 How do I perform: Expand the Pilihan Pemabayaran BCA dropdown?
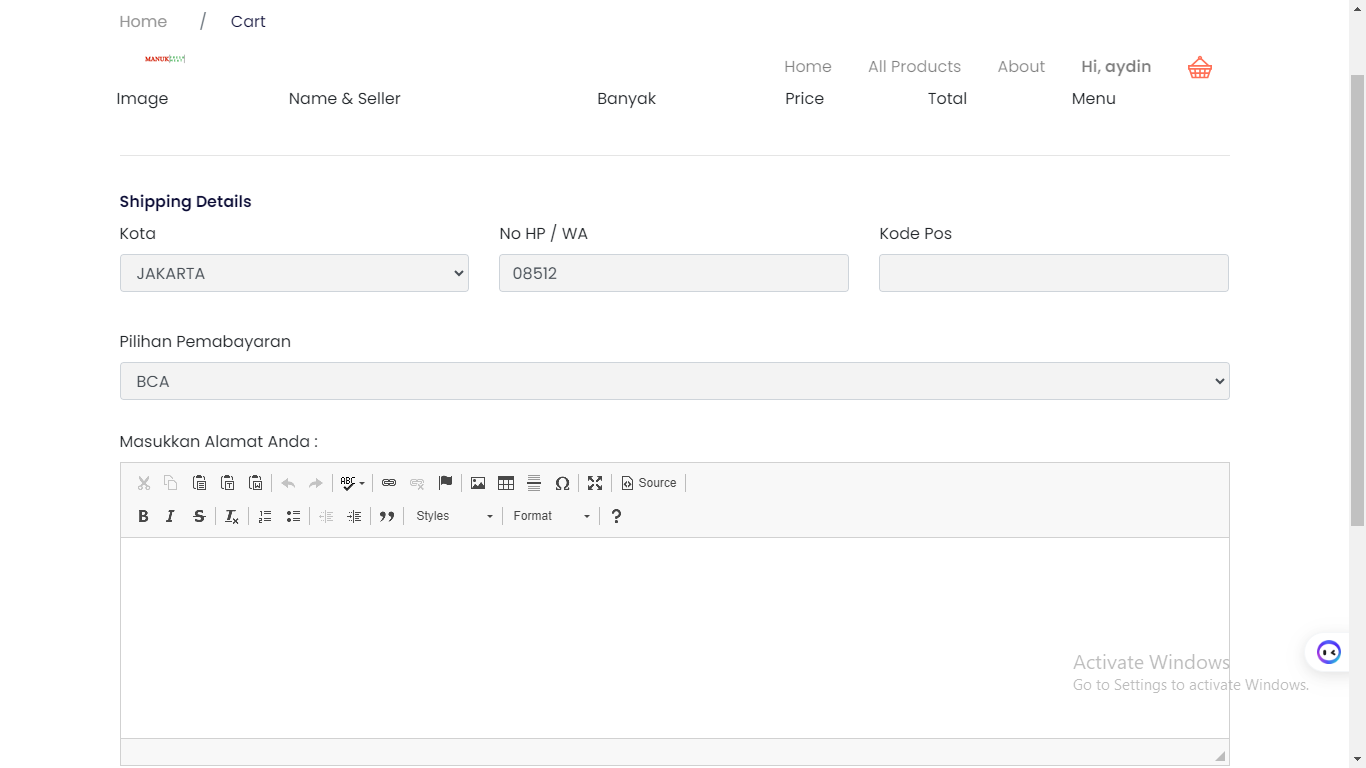pos(674,381)
